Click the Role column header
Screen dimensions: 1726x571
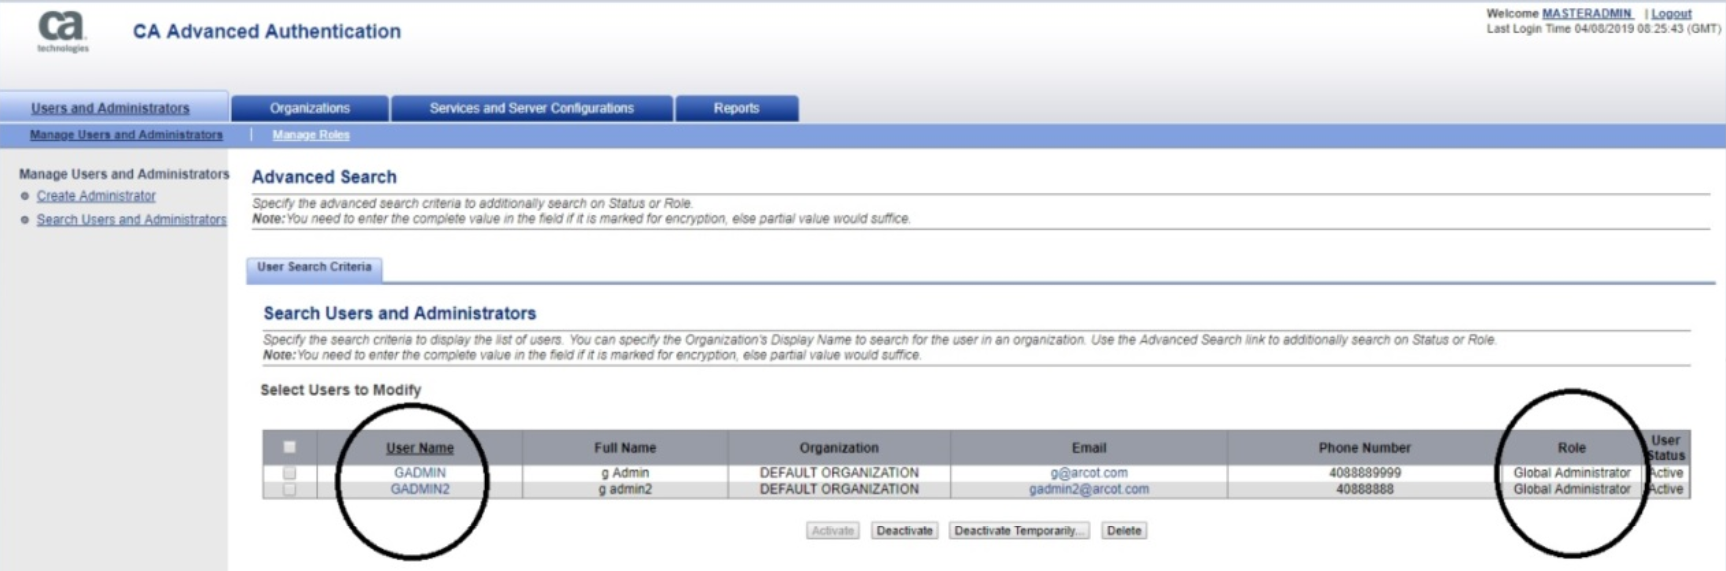pyautogui.click(x=1572, y=448)
